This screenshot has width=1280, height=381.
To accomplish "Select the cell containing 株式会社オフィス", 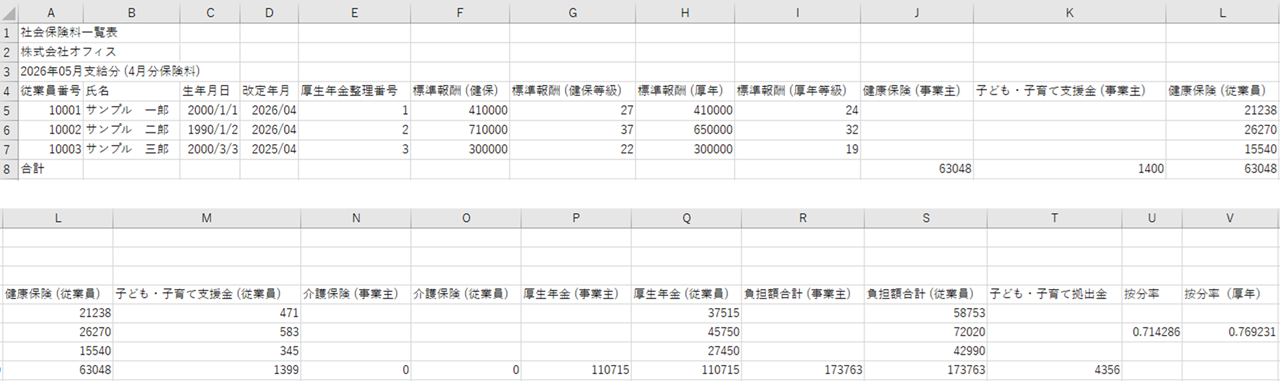I will coord(51,51).
